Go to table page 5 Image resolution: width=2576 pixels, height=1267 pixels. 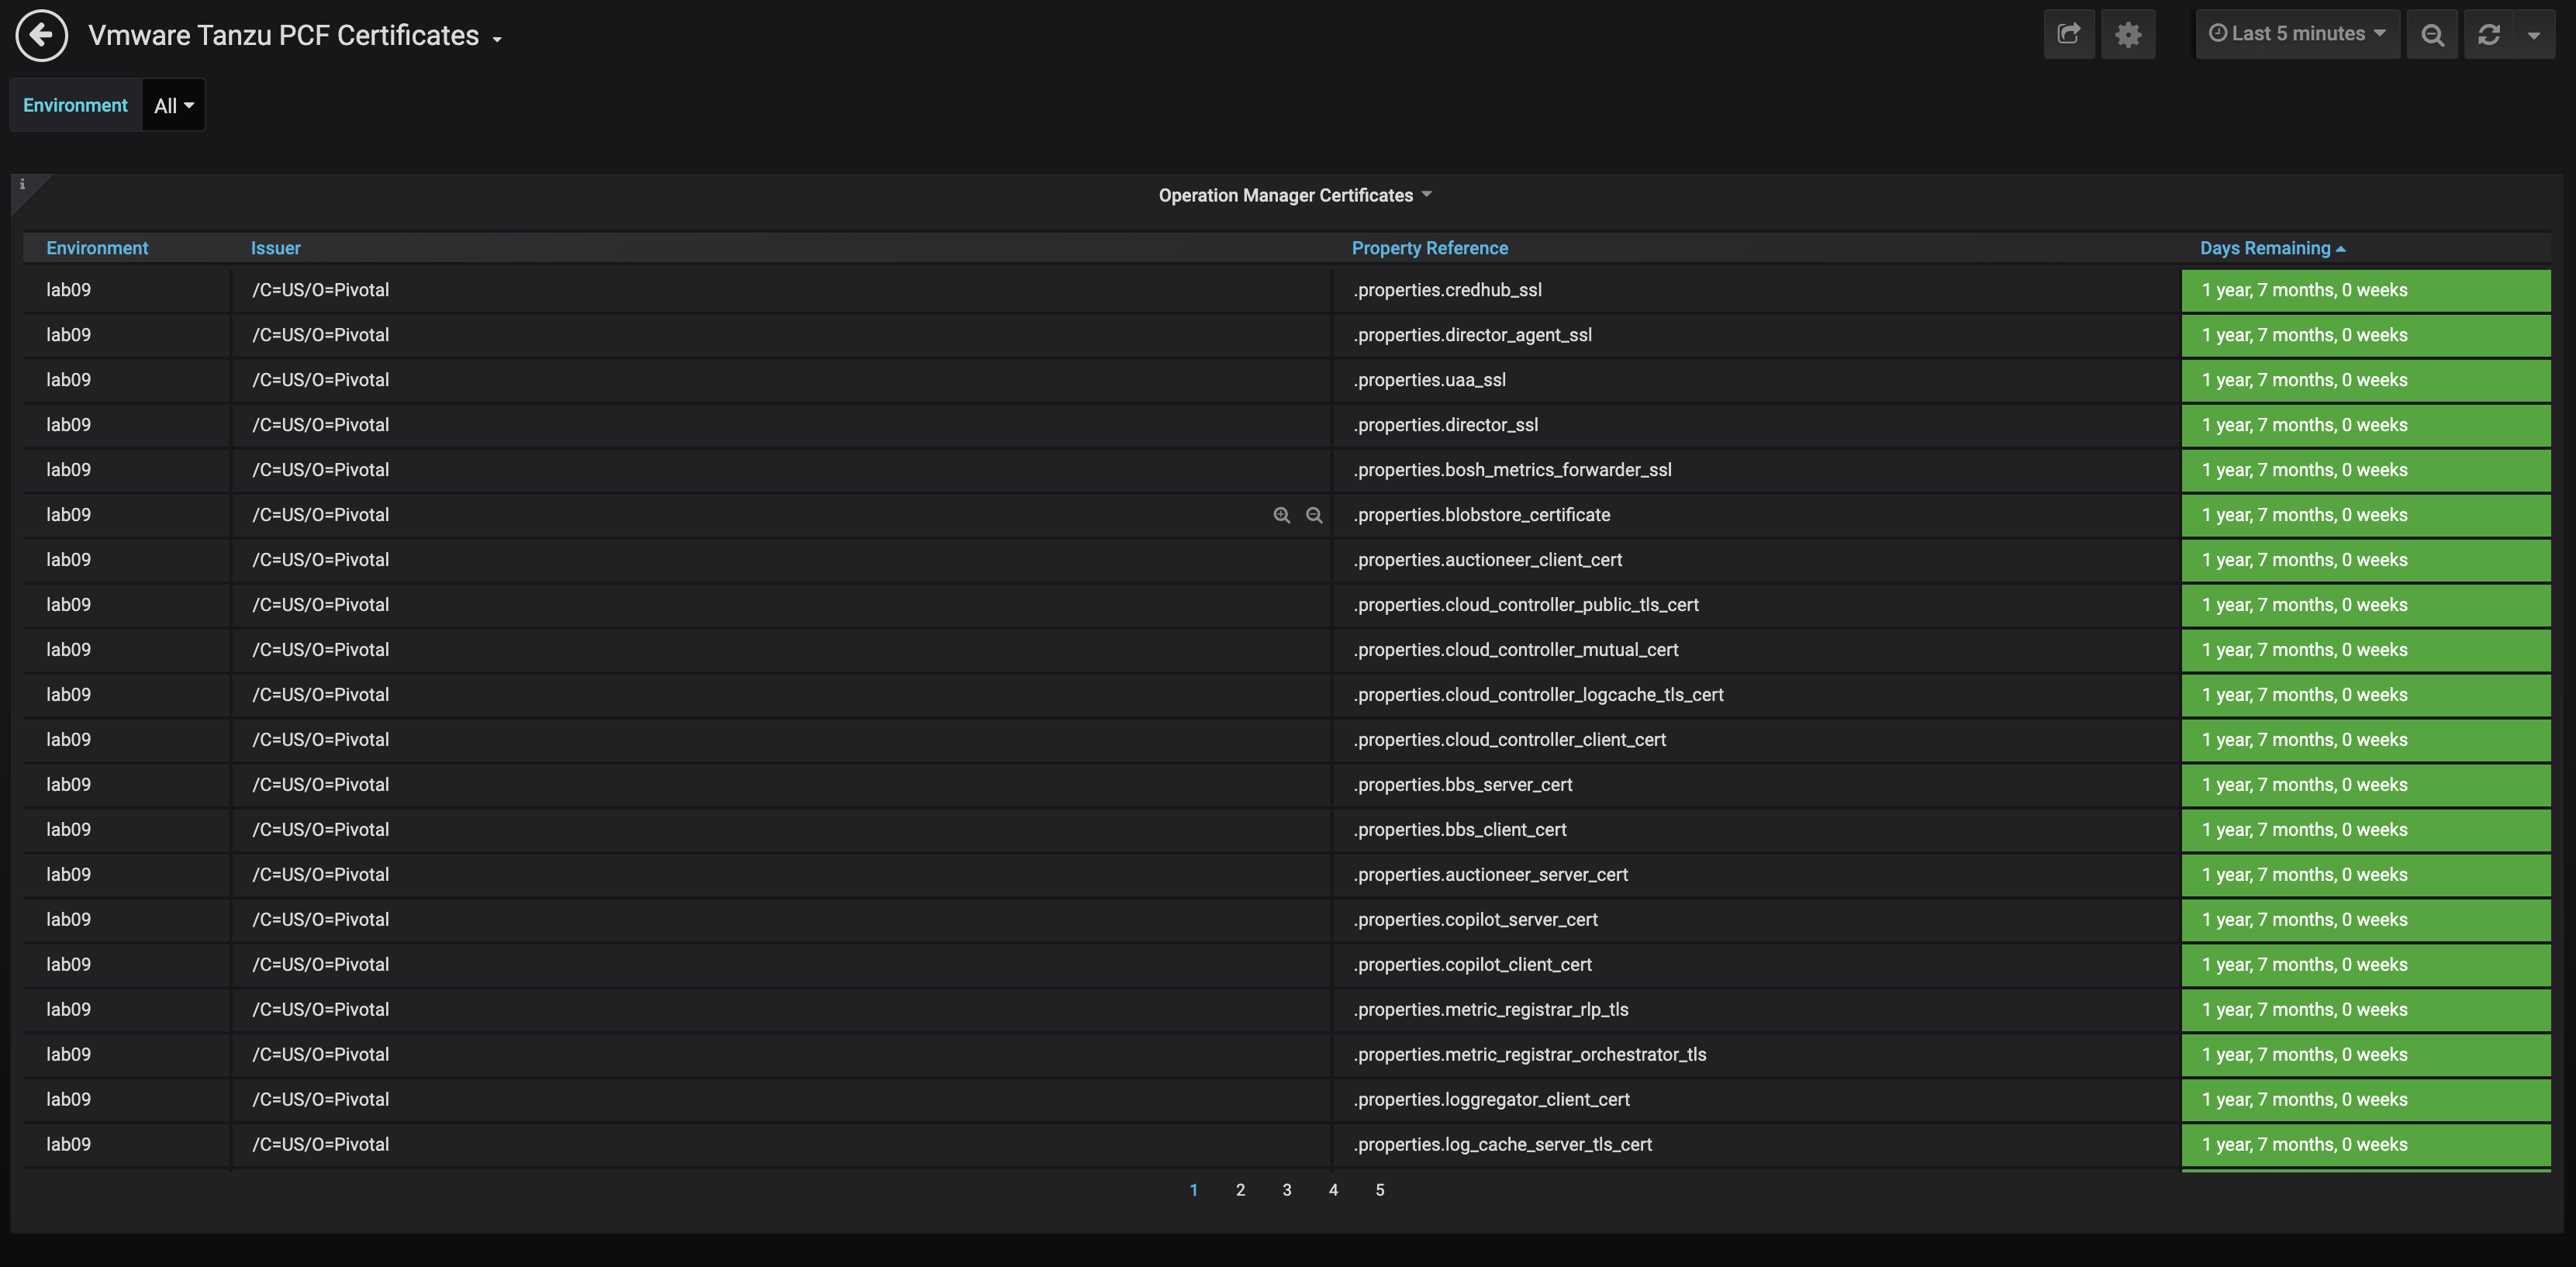pyautogui.click(x=1380, y=1190)
